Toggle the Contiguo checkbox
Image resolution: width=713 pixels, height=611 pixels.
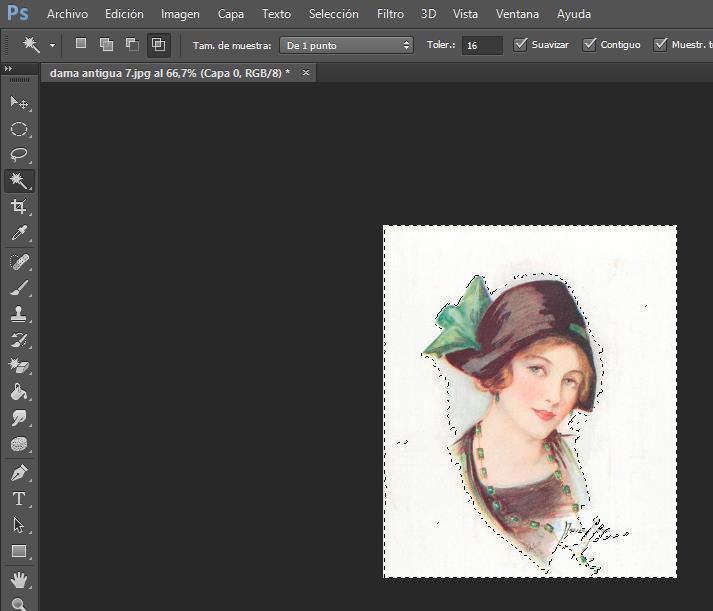pyautogui.click(x=589, y=45)
